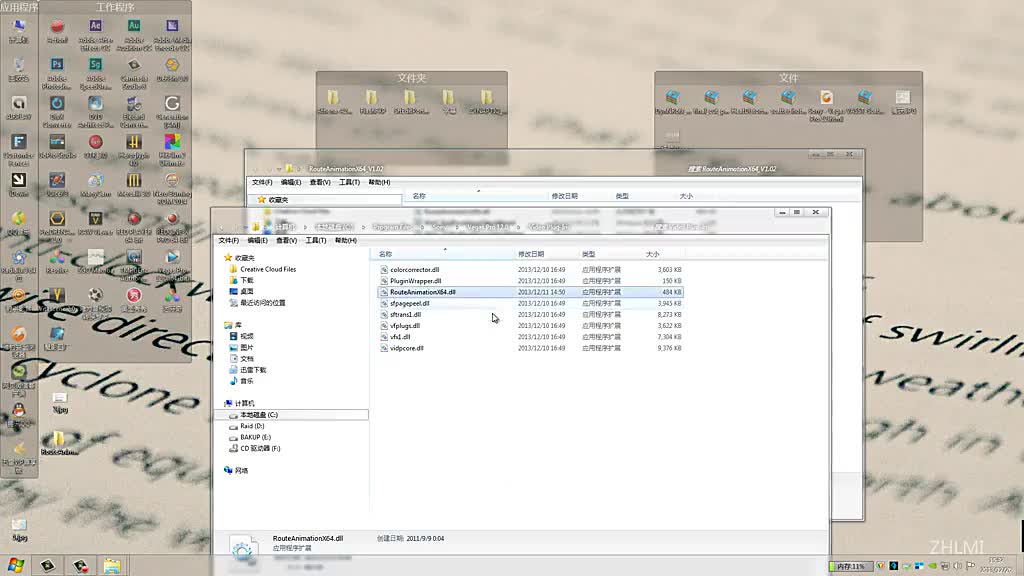Expand the 计算机 node in sidebar
This screenshot has height=576, width=1024.
(x=227, y=403)
